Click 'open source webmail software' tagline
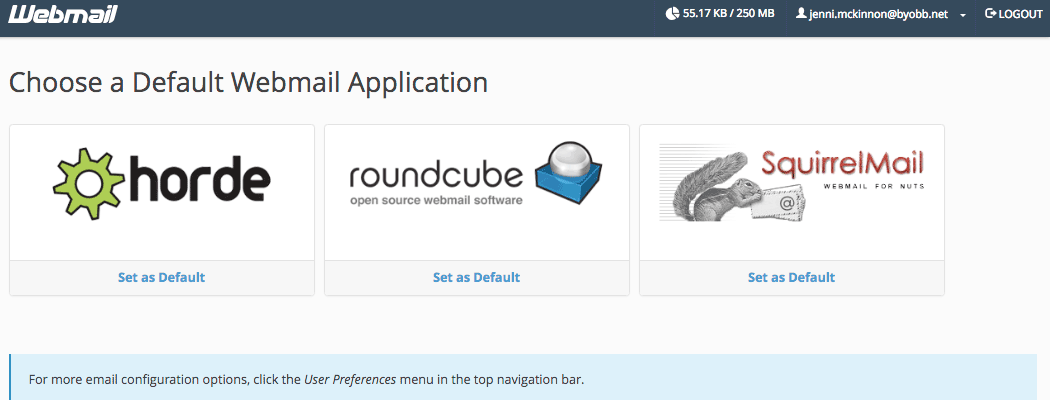This screenshot has width=1050, height=400. pos(436,200)
